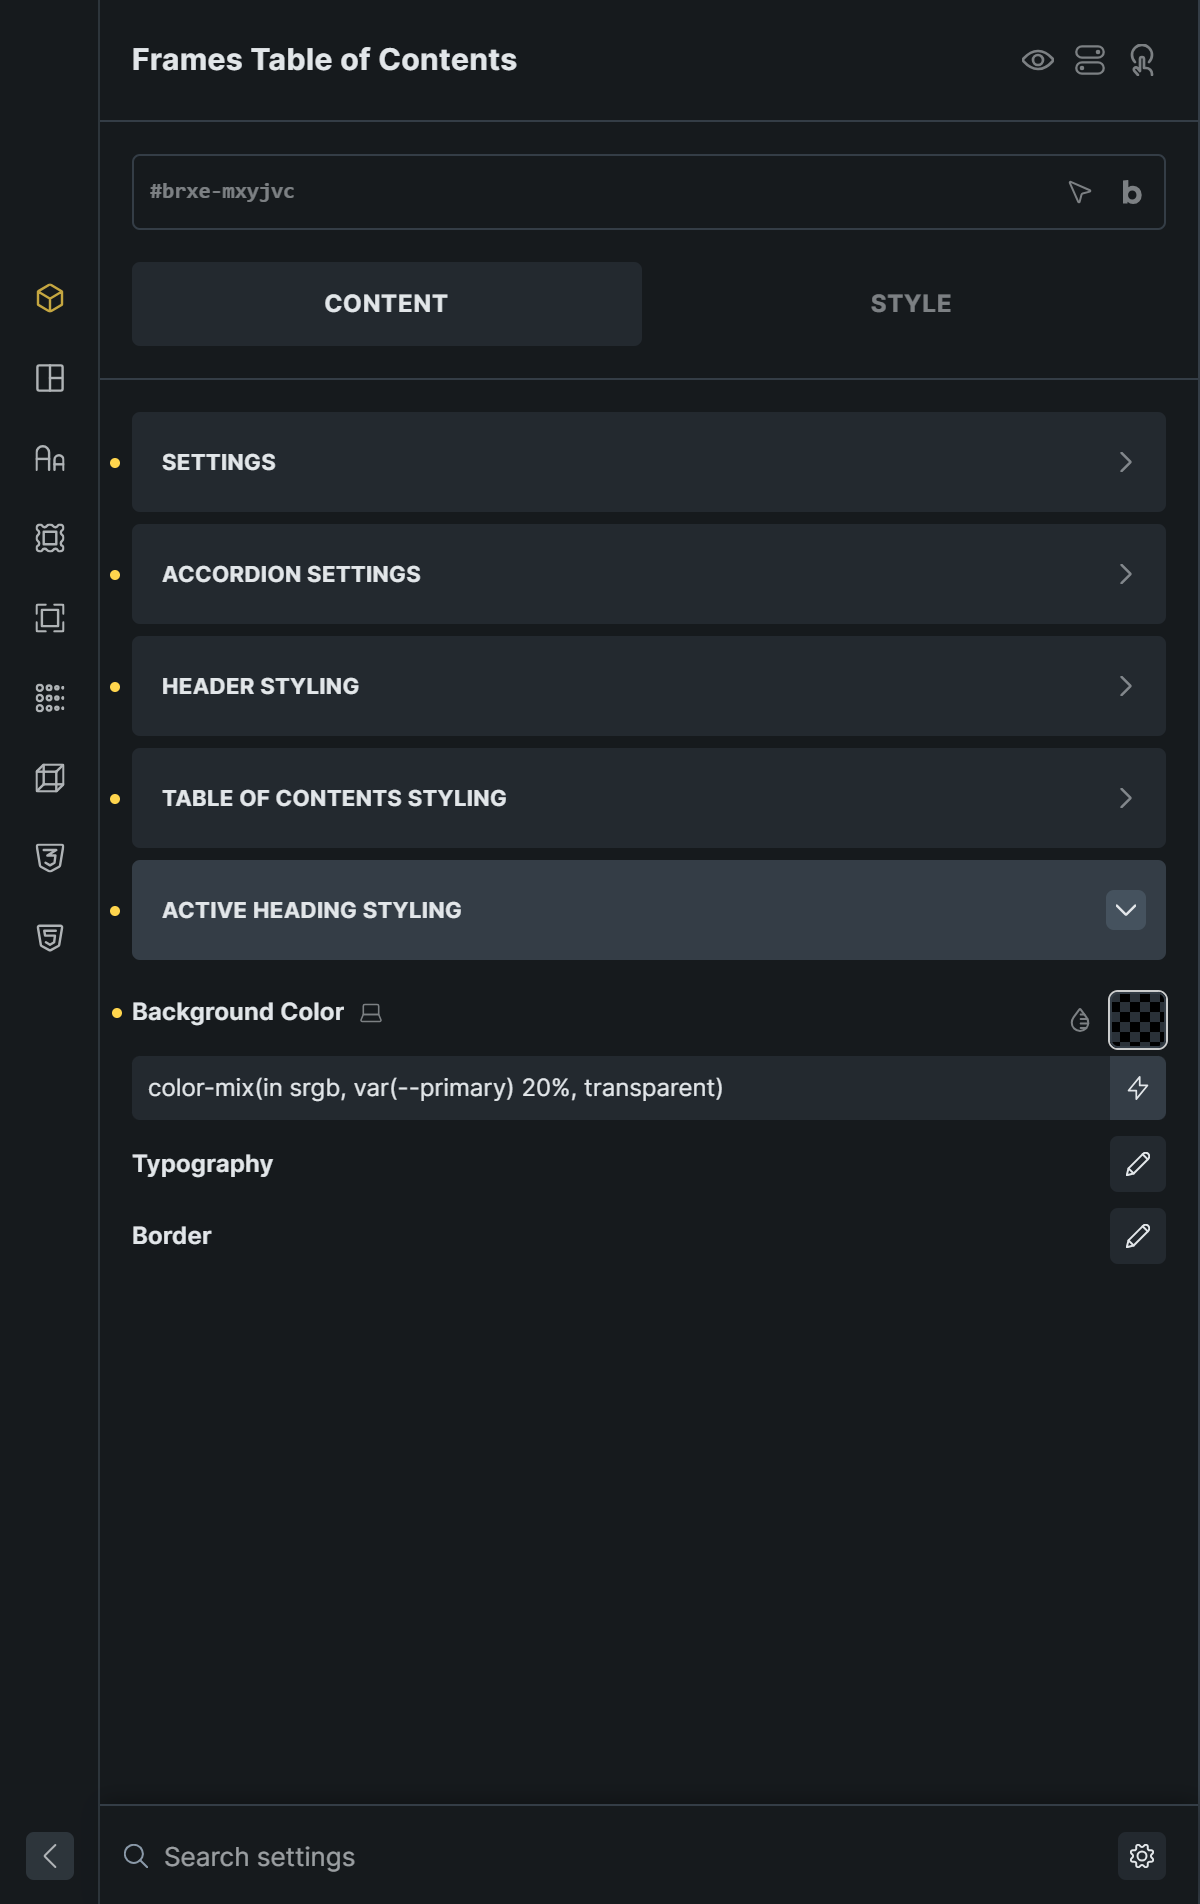Click the corner-bracket frame icon in sidebar
The height and width of the screenshot is (1904, 1200).
point(50,618)
